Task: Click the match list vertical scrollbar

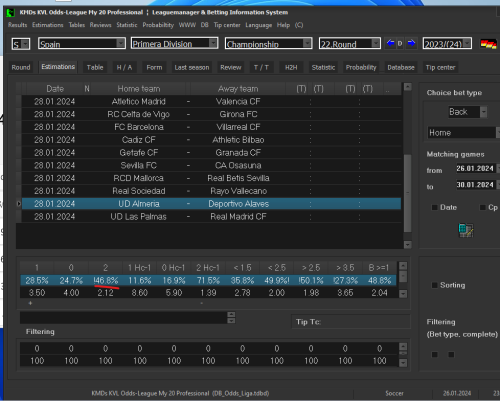Action: pyautogui.click(x=407, y=193)
